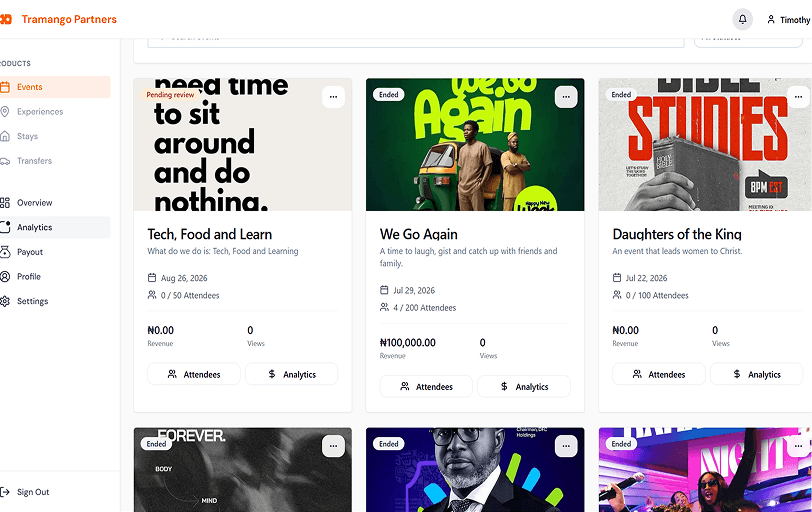This screenshot has height=512, width=812.
Task: Click the Settings gear icon
Action: pyautogui.click(x=5, y=301)
